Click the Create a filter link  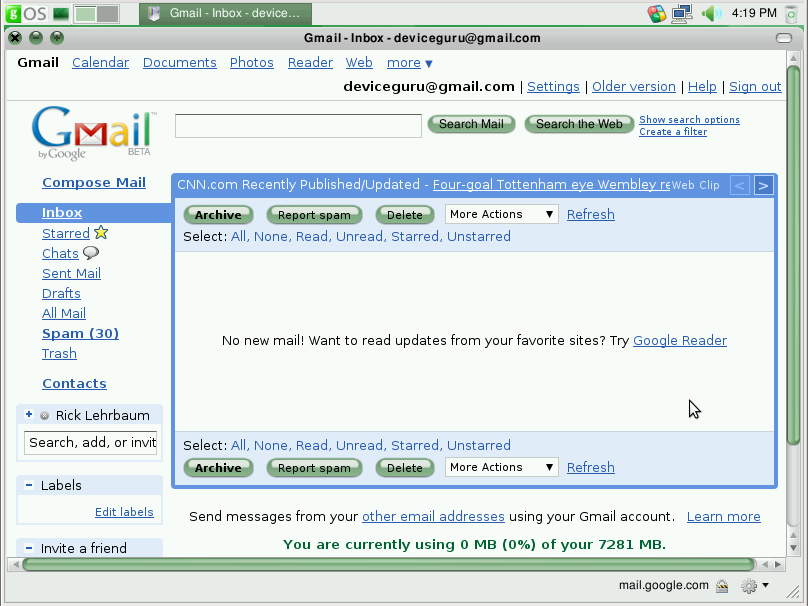click(x=673, y=132)
